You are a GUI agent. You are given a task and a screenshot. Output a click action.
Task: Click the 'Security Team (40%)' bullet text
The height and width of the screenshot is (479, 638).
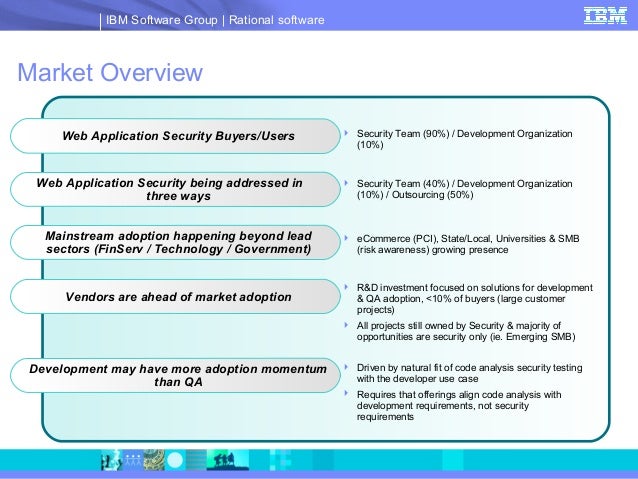click(x=464, y=189)
